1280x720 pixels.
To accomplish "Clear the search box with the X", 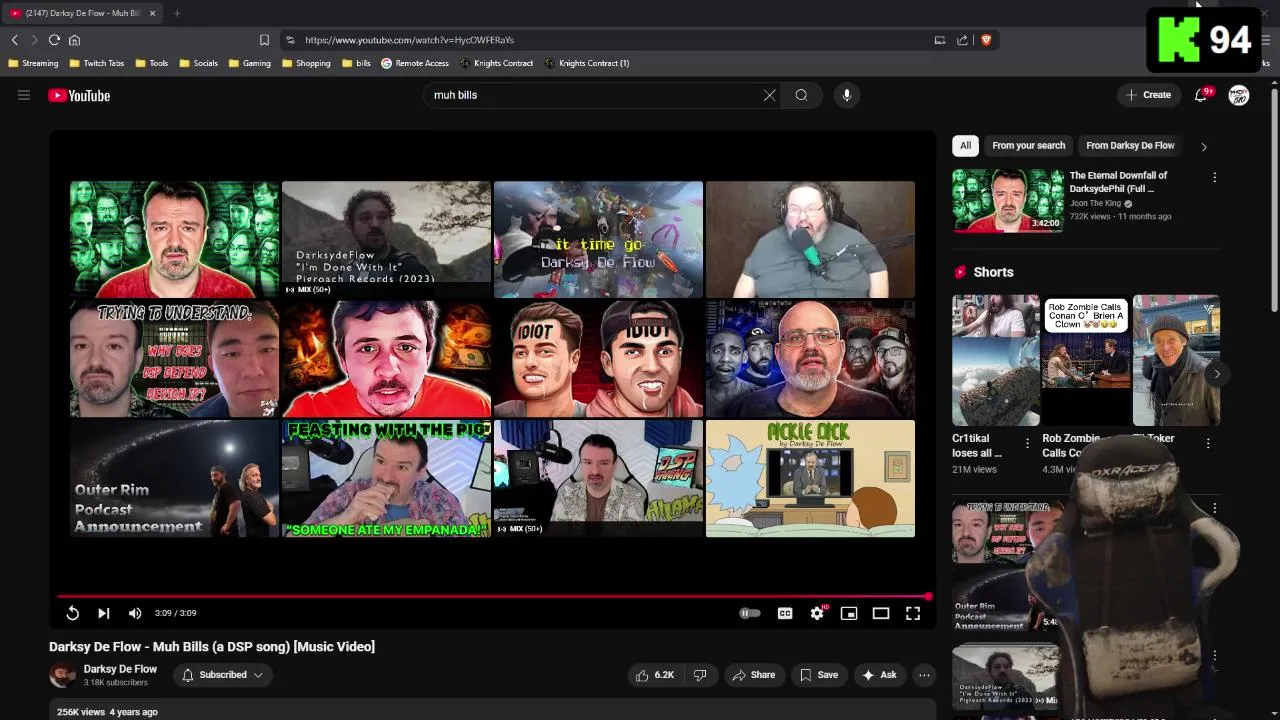I will point(769,95).
